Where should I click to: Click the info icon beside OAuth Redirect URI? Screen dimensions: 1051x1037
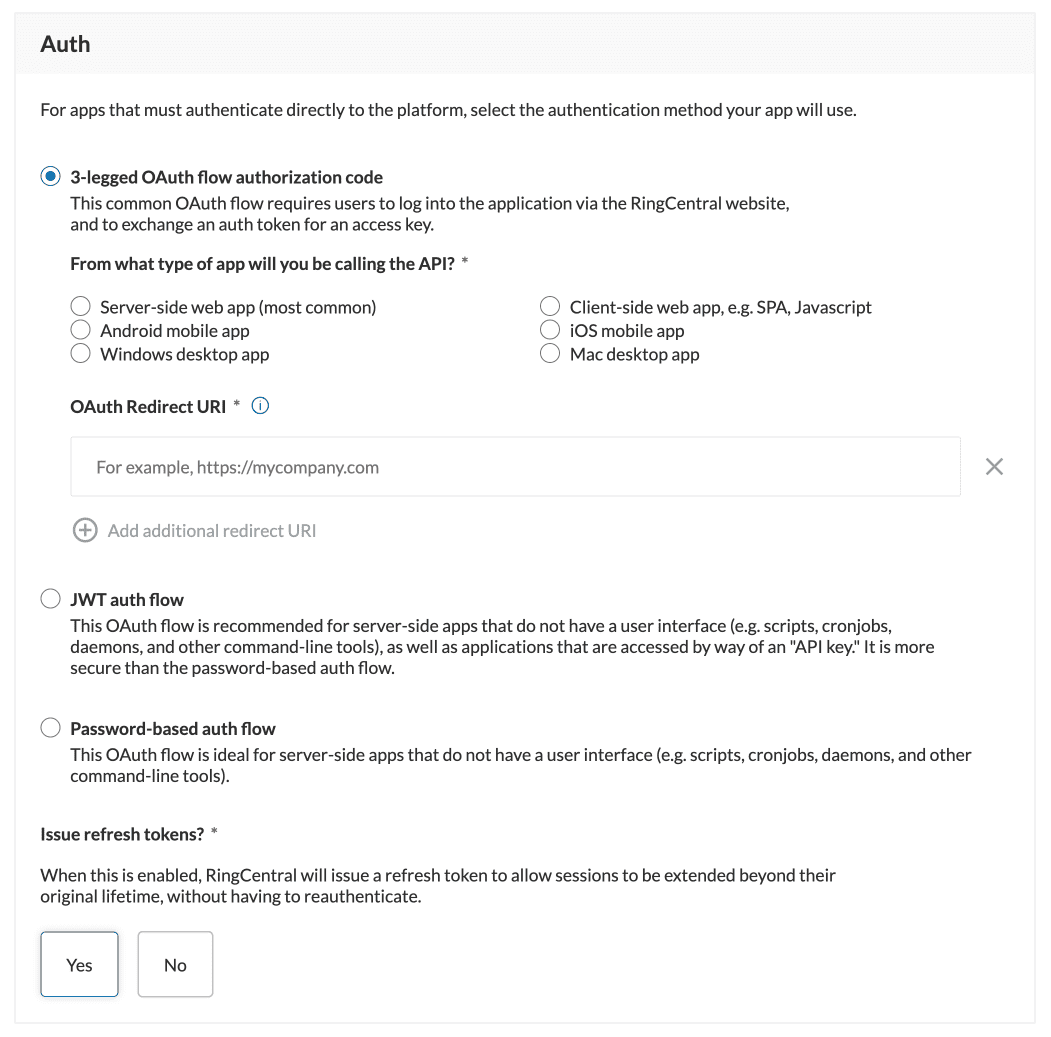pyautogui.click(x=261, y=406)
